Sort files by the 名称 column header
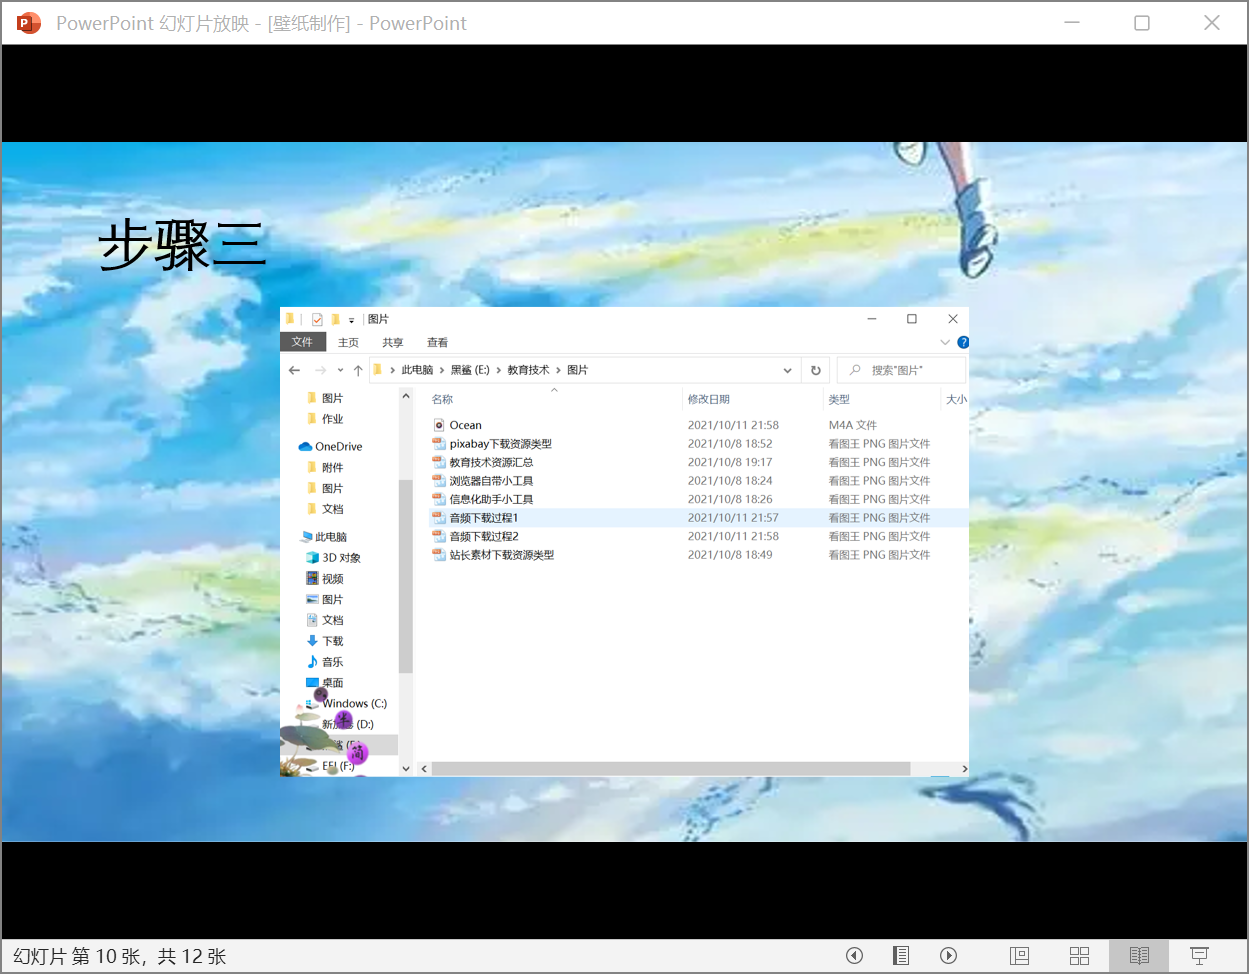 pos(442,400)
